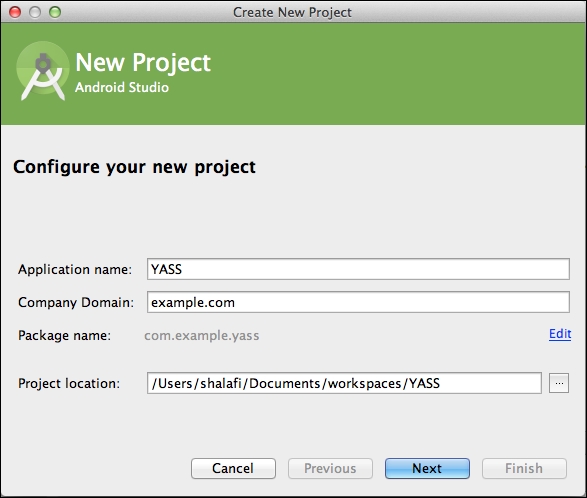Click the Android Studio subtitle text
Screen dimensions: 587x498
tap(122, 87)
